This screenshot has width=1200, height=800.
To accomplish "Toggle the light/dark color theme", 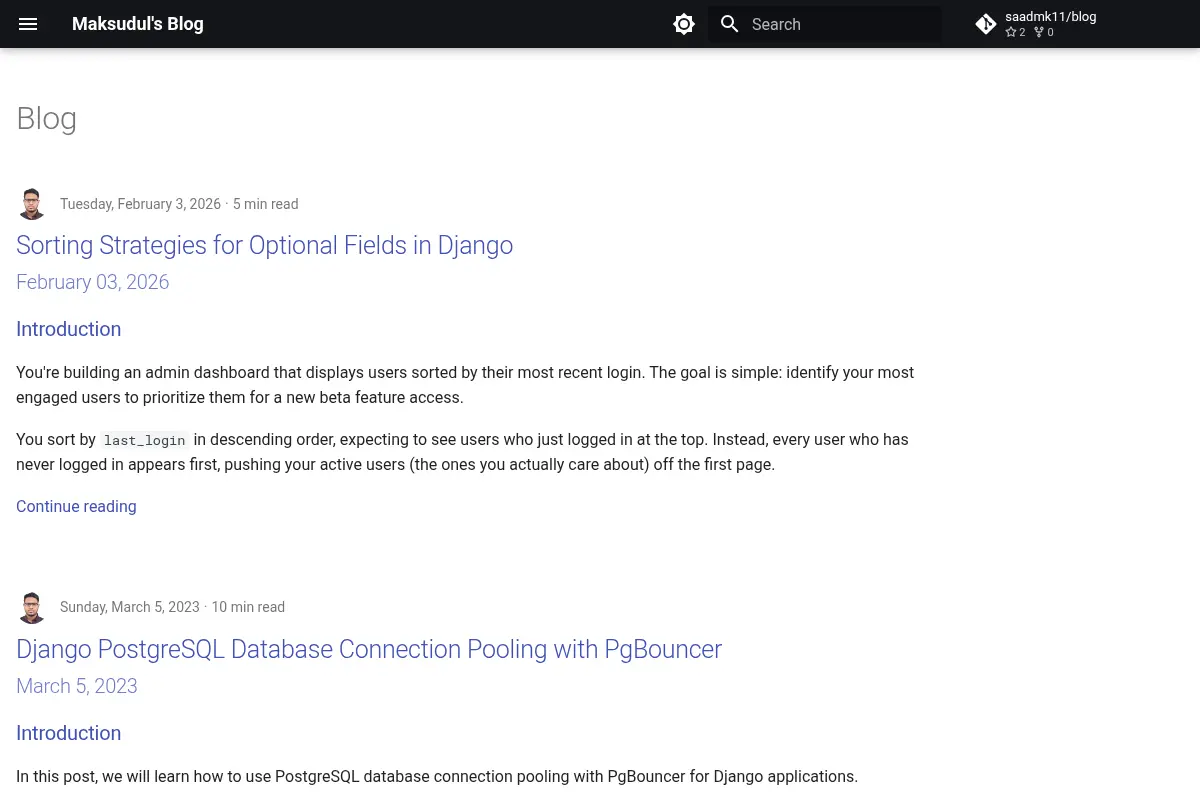I will tap(684, 24).
